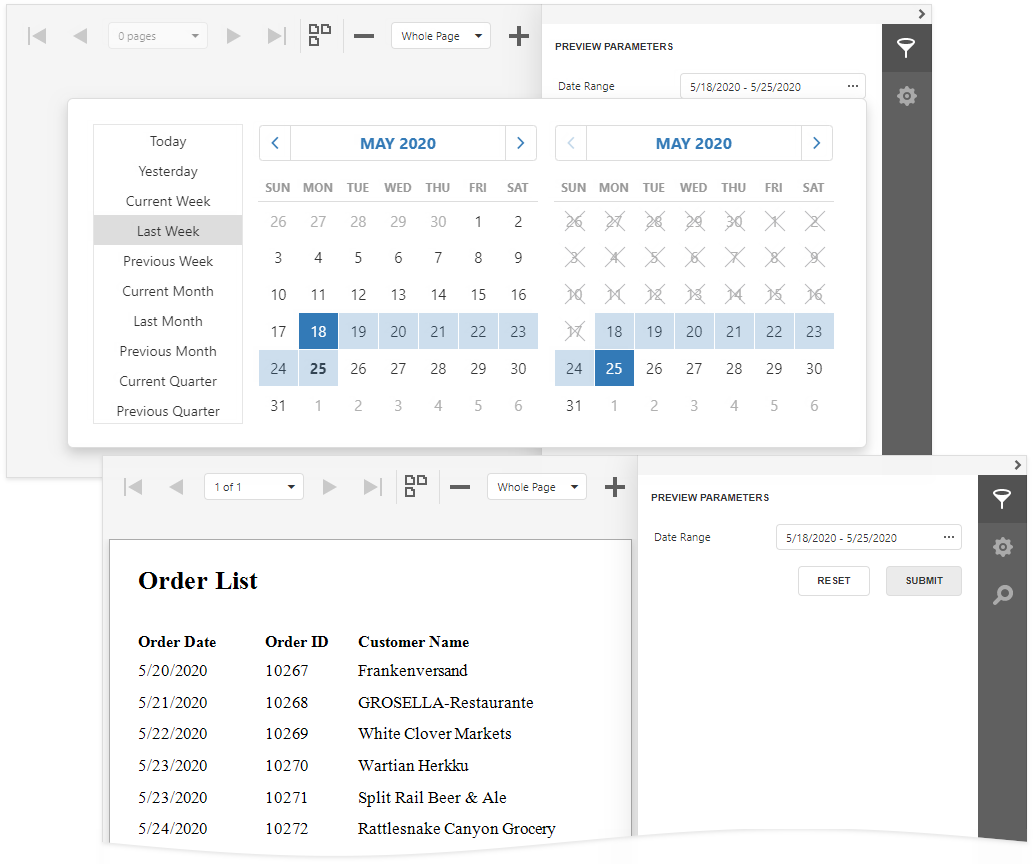Click the Search magnifier in the sidebar

pos(1003,595)
